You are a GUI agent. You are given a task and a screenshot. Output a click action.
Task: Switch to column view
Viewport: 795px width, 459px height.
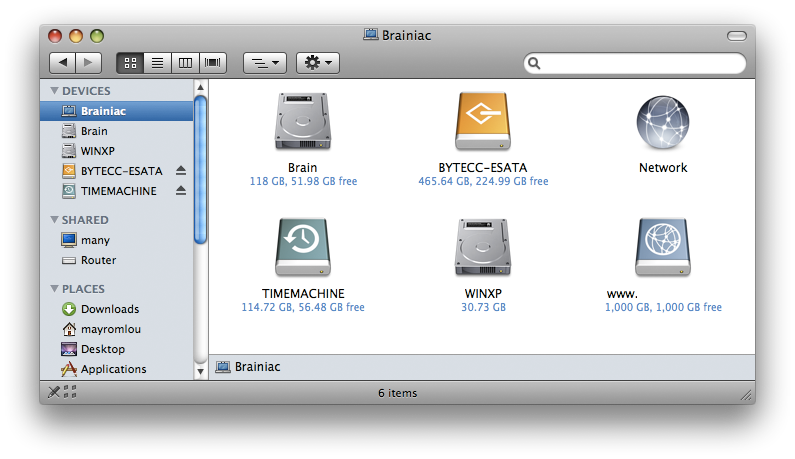pos(185,63)
